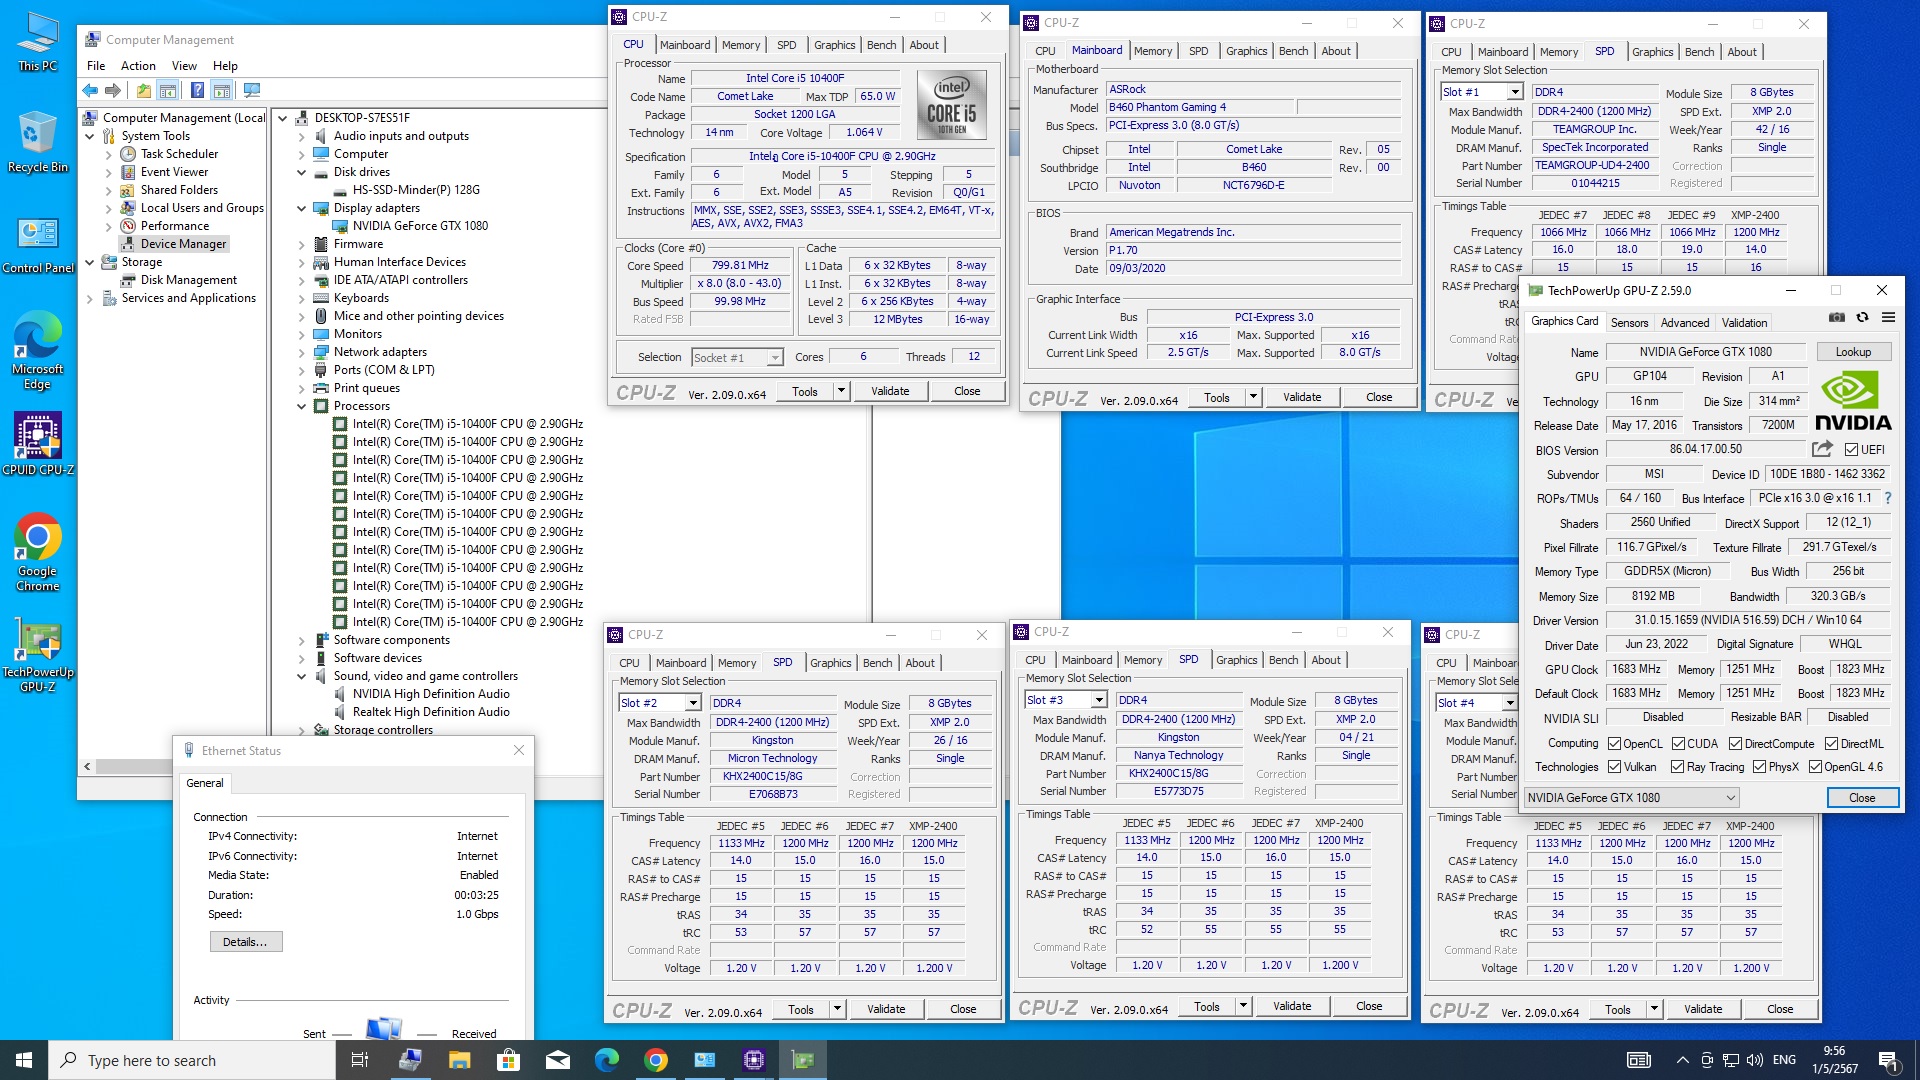The width and height of the screenshot is (1920, 1080).
Task: Toggle the OpenGL 4.6 checkbox
Action: click(1815, 767)
